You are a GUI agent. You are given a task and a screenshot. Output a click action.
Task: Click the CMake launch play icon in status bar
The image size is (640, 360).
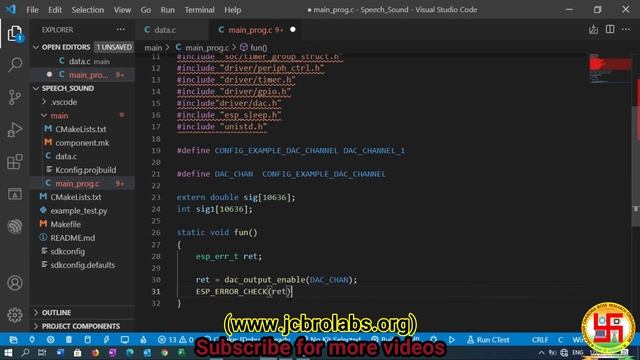click(451, 340)
